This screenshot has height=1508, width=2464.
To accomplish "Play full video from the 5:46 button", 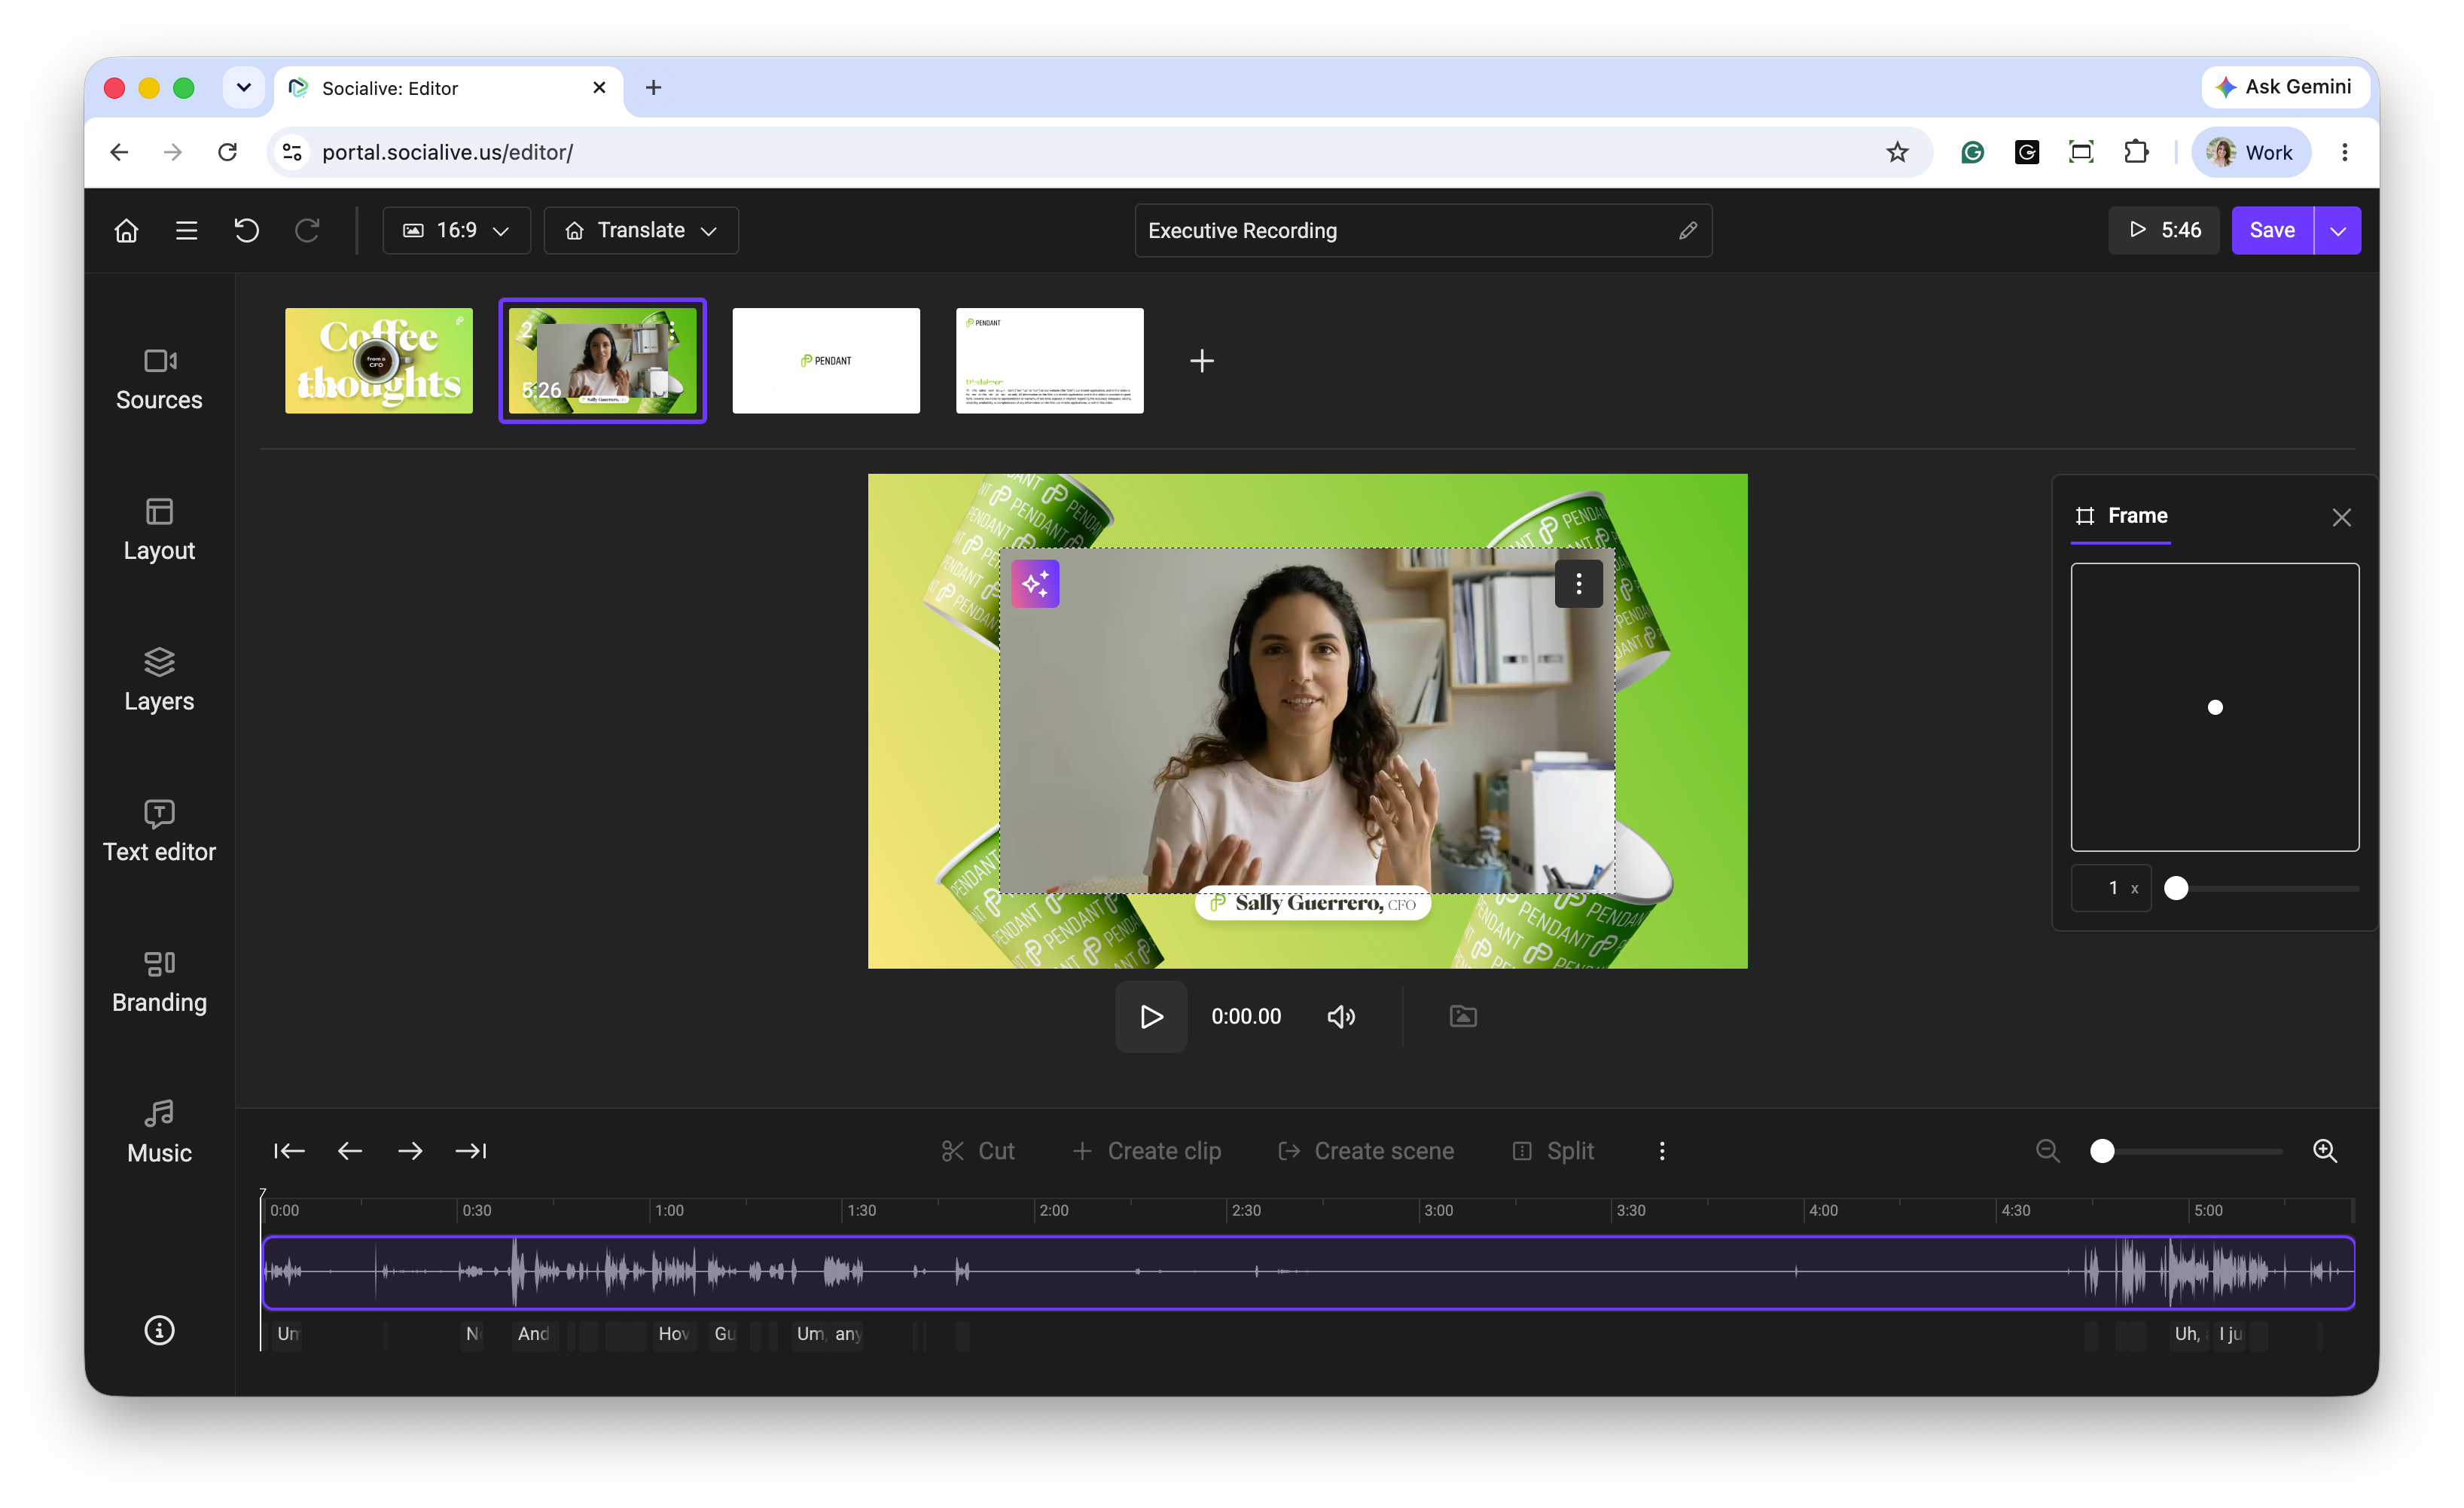I will click(2164, 231).
